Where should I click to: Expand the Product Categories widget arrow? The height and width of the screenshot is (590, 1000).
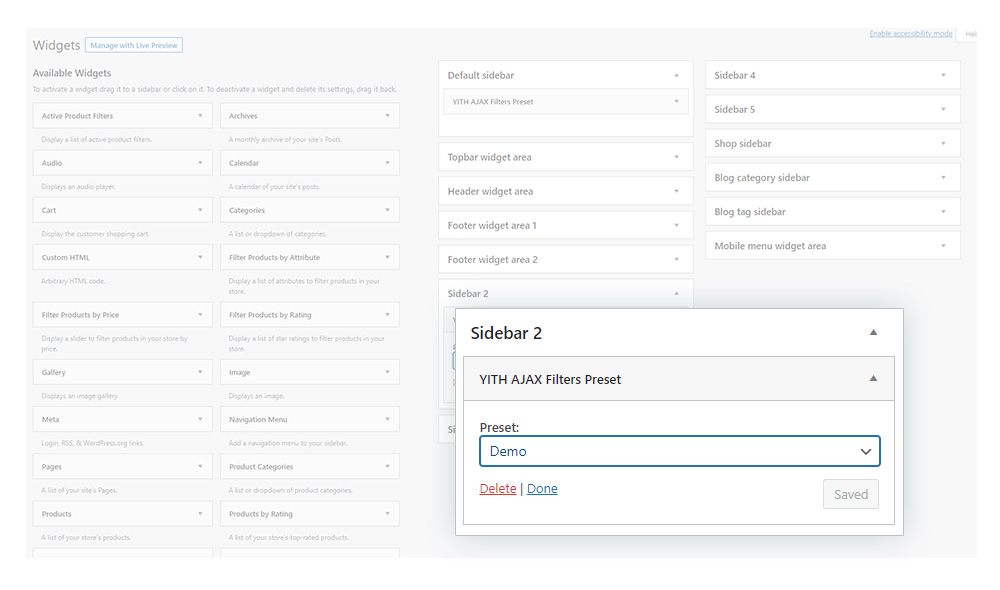(387, 466)
